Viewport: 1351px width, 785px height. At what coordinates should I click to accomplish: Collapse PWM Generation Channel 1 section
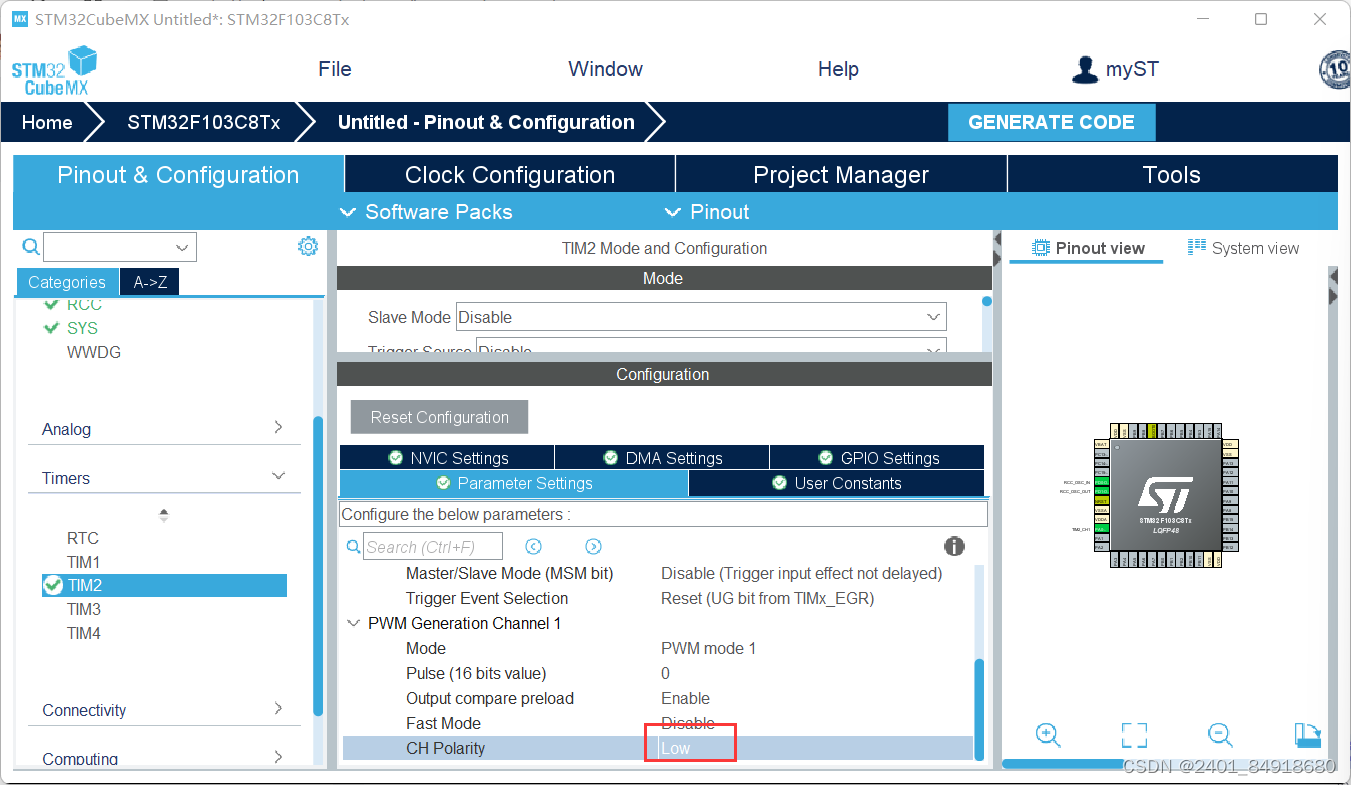pos(353,623)
